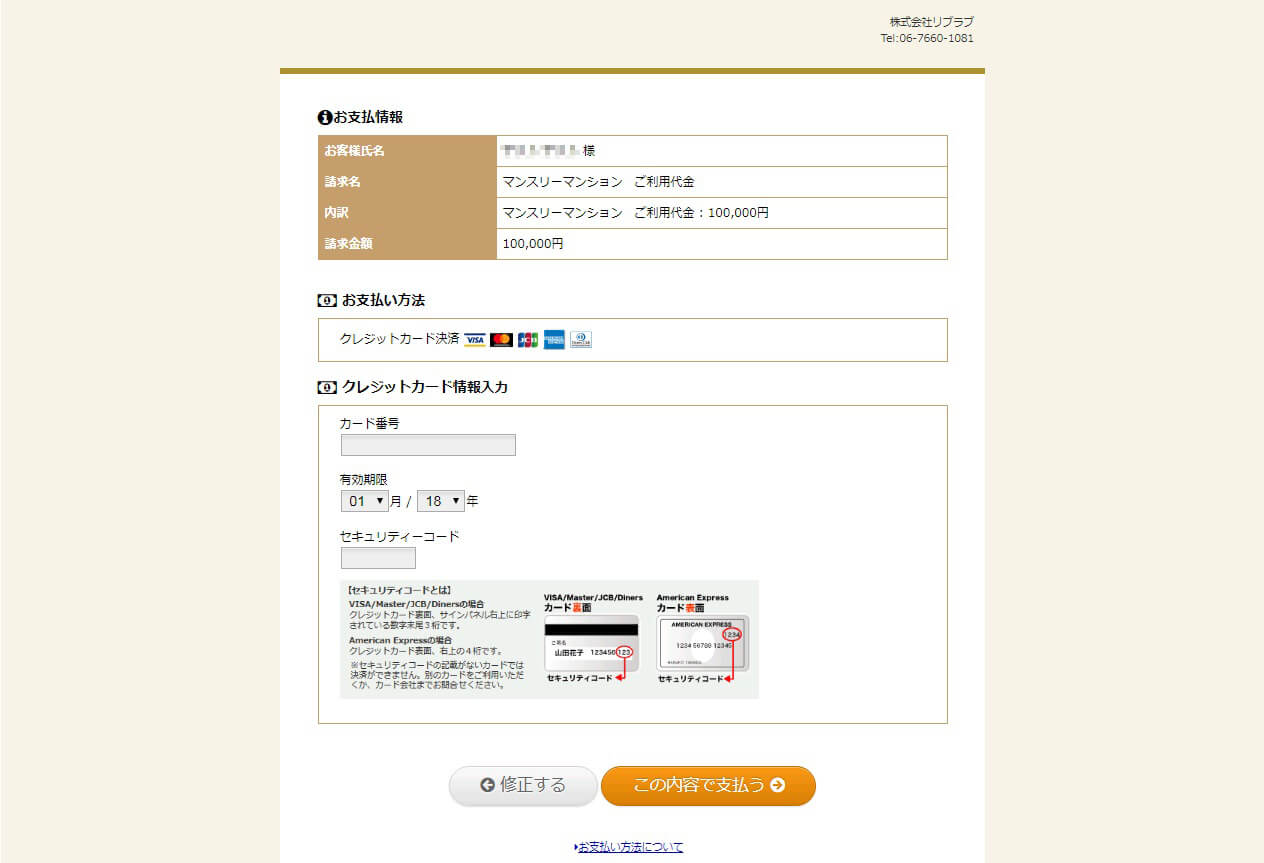Click the American Express card front sample image
Viewport: 1264px width, 863px height.
point(703,643)
